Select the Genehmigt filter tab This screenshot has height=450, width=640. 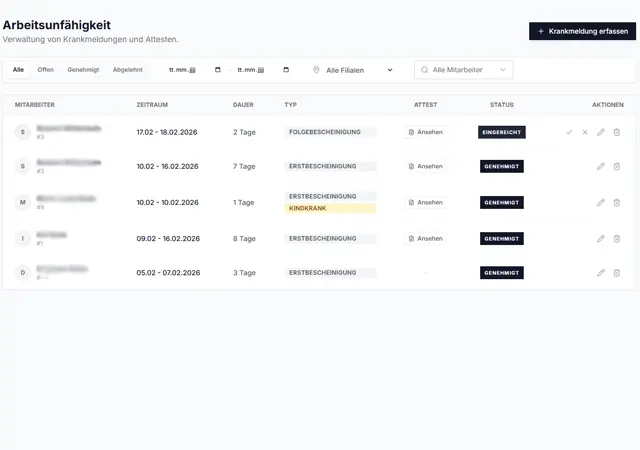coord(83,70)
